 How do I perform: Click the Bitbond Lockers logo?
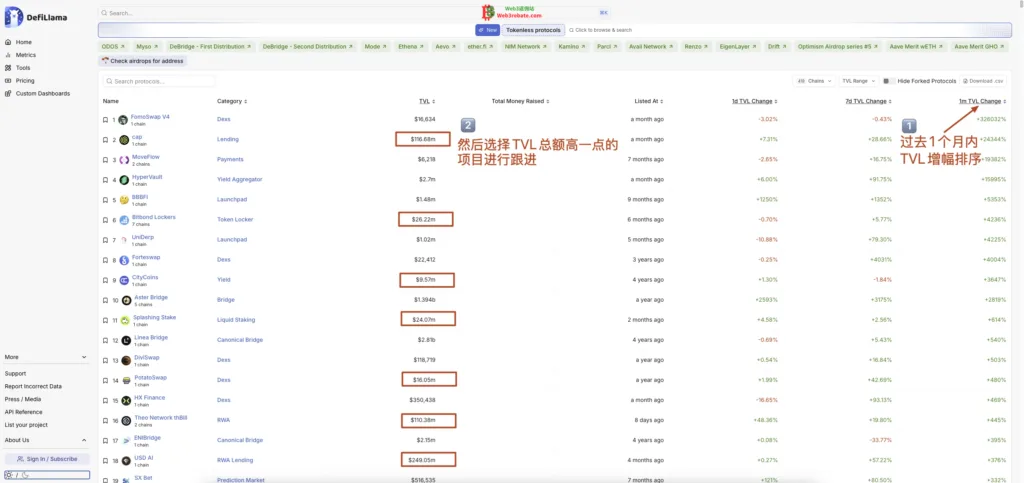pos(123,220)
